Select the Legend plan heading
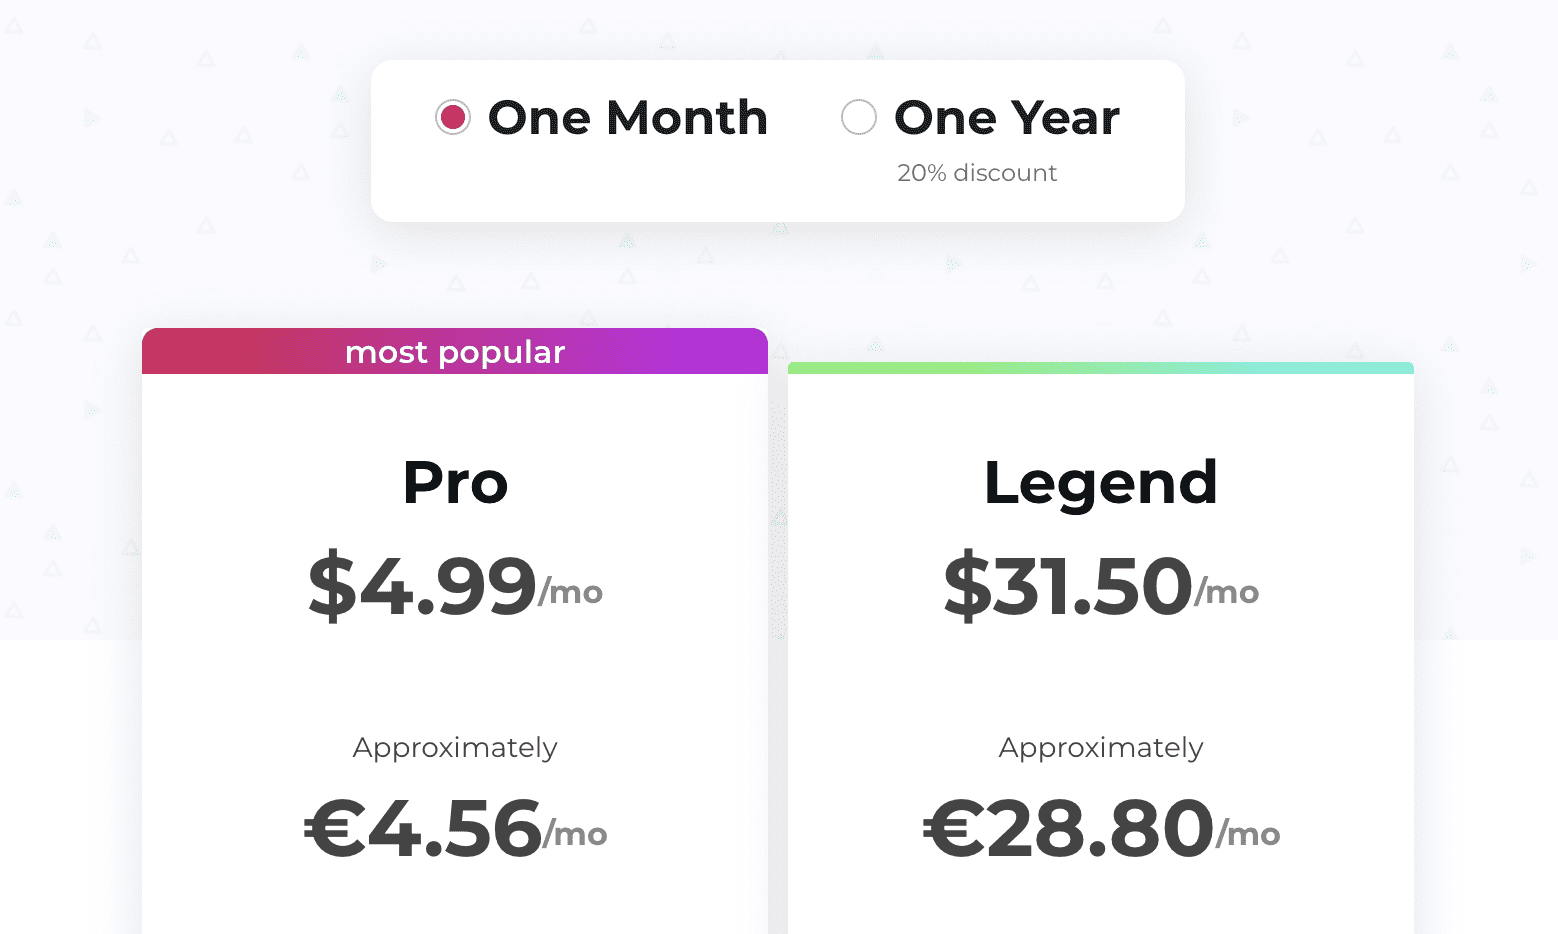This screenshot has height=934, width=1558. (1100, 483)
